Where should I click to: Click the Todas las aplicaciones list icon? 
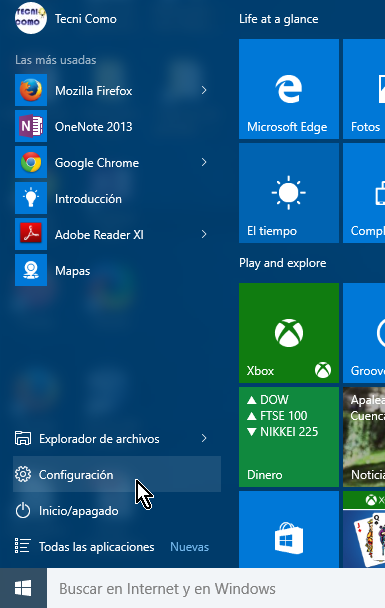22,546
